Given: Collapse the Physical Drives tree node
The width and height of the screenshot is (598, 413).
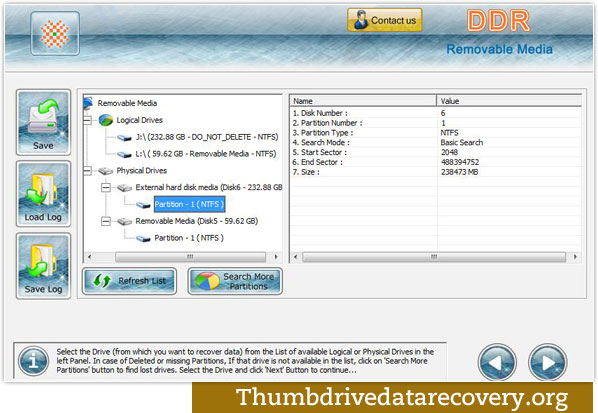Looking at the screenshot, I should [x=87, y=170].
